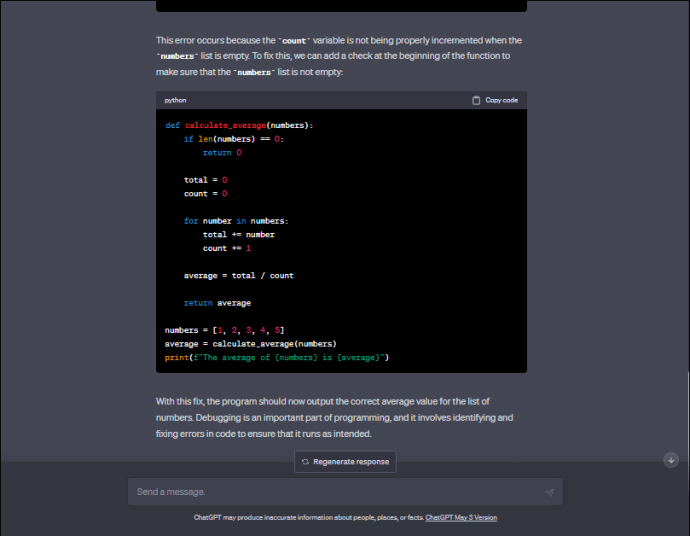Click the 'total = 0' code line
The image size is (690, 536).
click(205, 180)
